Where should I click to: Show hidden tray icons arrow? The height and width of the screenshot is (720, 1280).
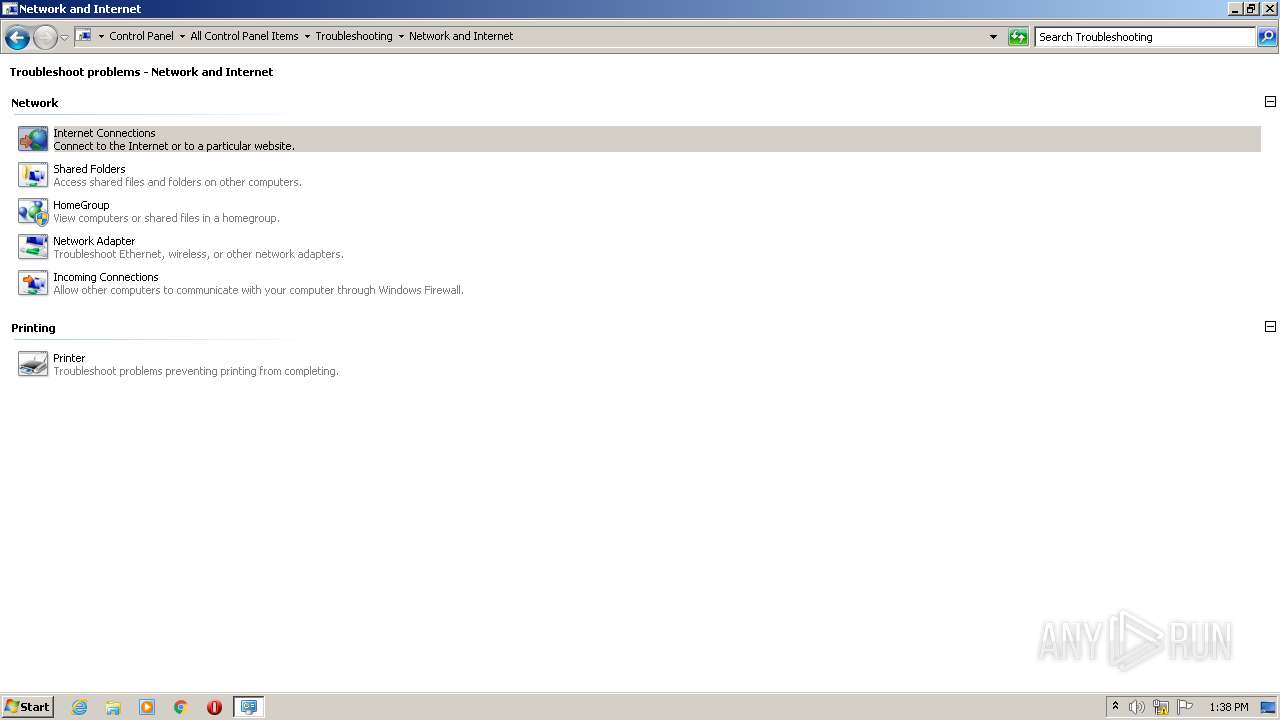point(1115,707)
